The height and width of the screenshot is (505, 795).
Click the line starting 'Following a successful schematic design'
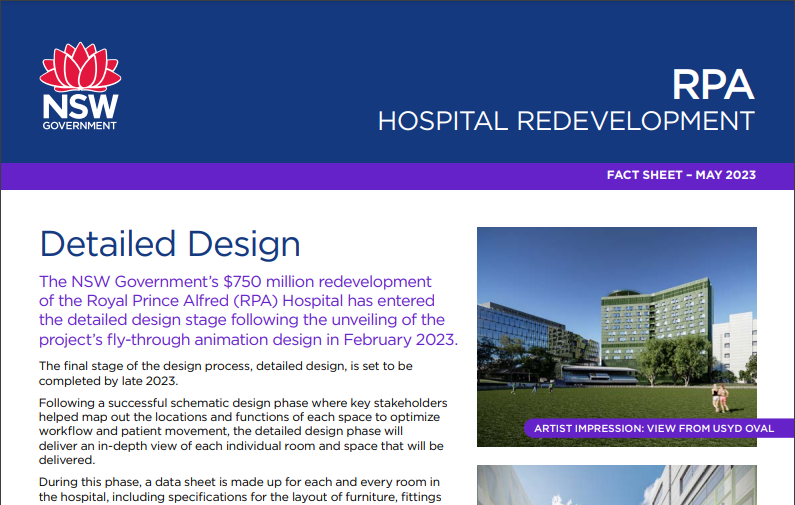(x=243, y=403)
